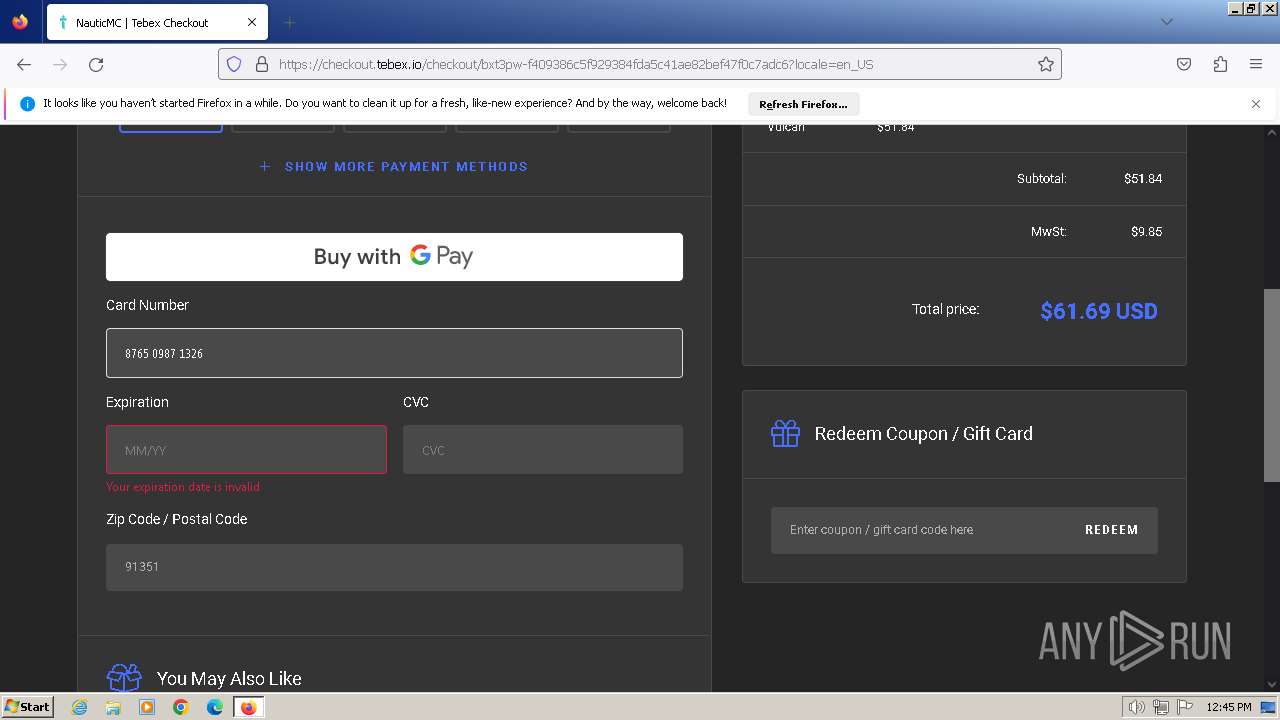1280x720 pixels.
Task: Open the network tray icon
Action: coord(1161,707)
